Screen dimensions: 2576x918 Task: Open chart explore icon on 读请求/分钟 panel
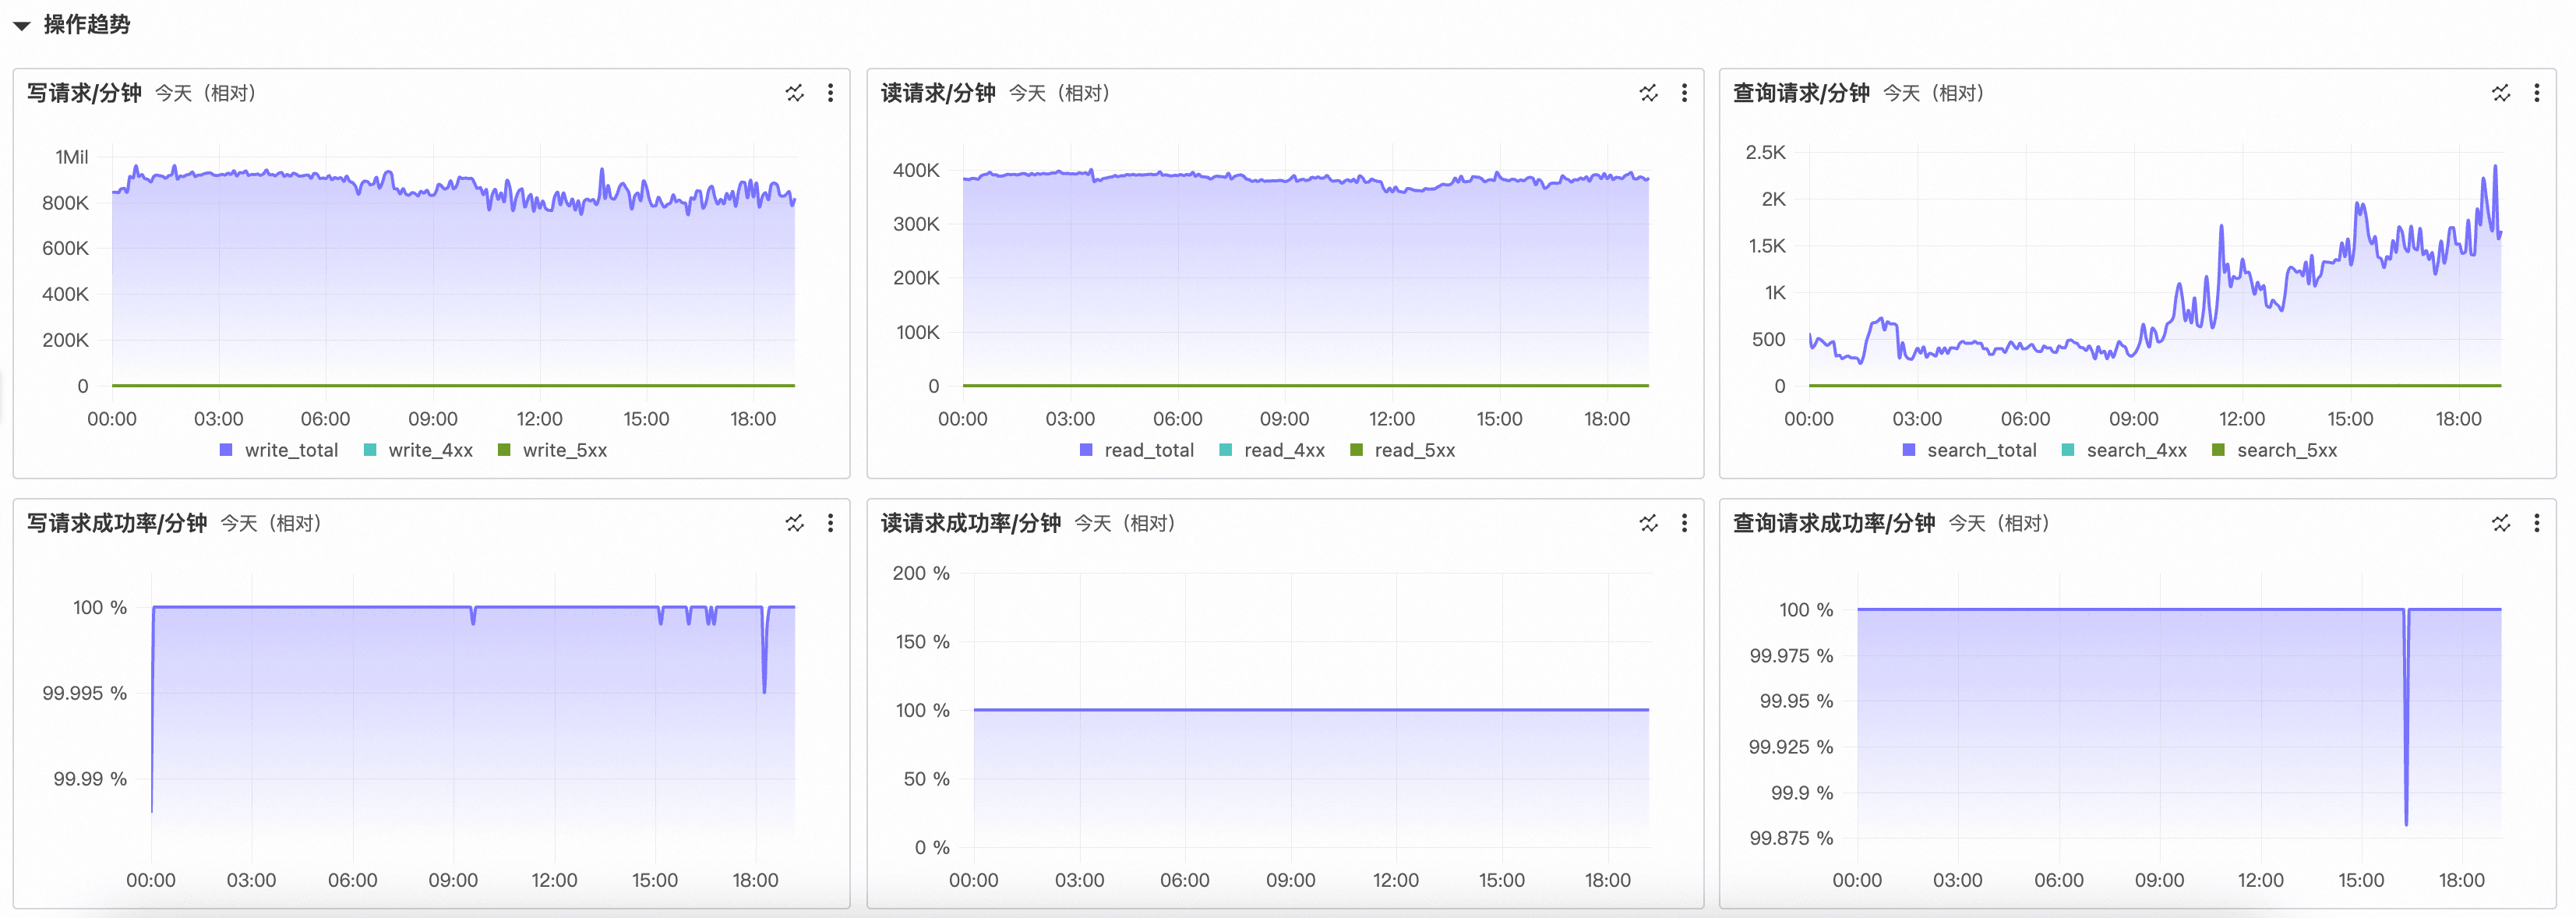coord(1648,93)
